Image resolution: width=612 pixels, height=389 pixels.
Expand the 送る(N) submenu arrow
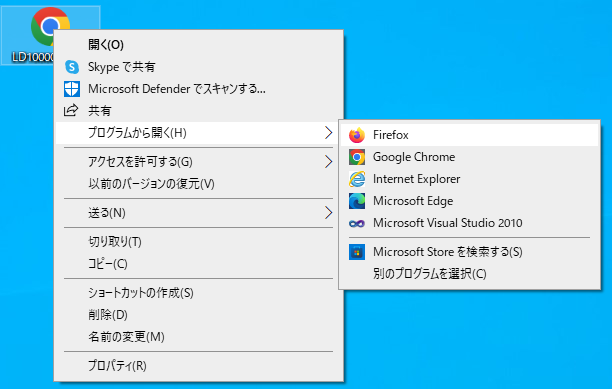(x=329, y=213)
